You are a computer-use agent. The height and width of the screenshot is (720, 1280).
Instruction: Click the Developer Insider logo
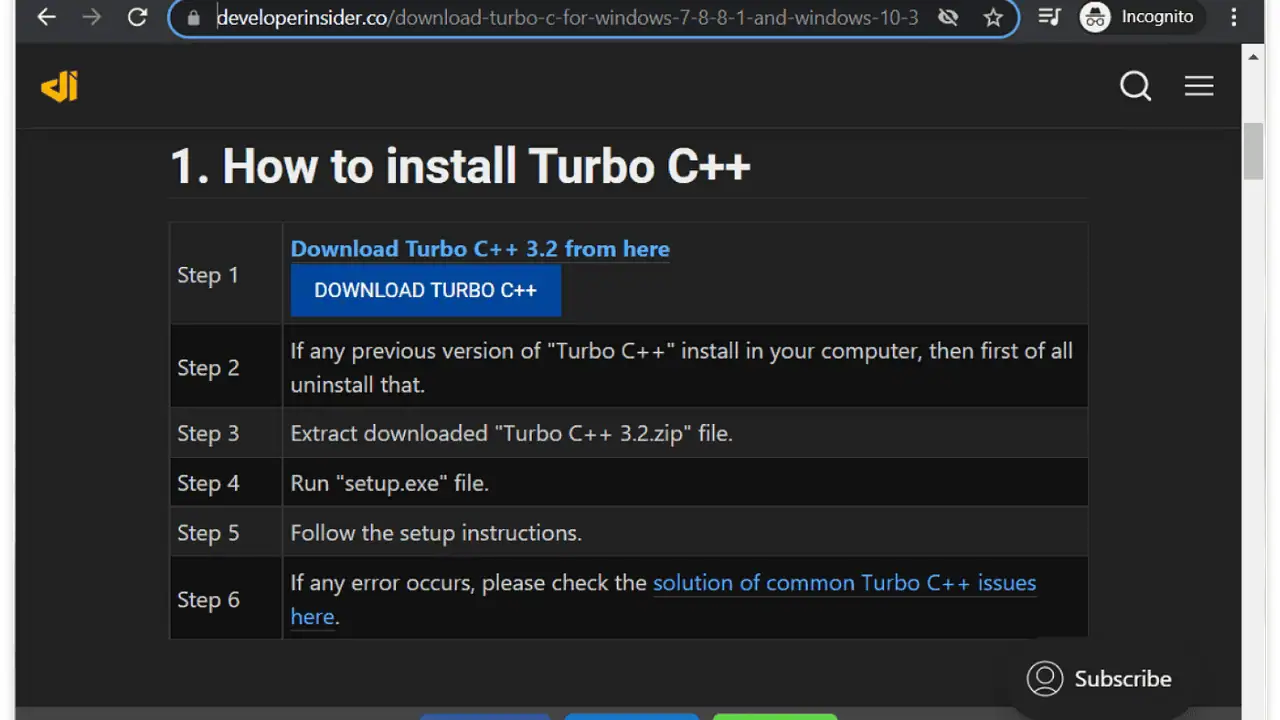click(59, 87)
